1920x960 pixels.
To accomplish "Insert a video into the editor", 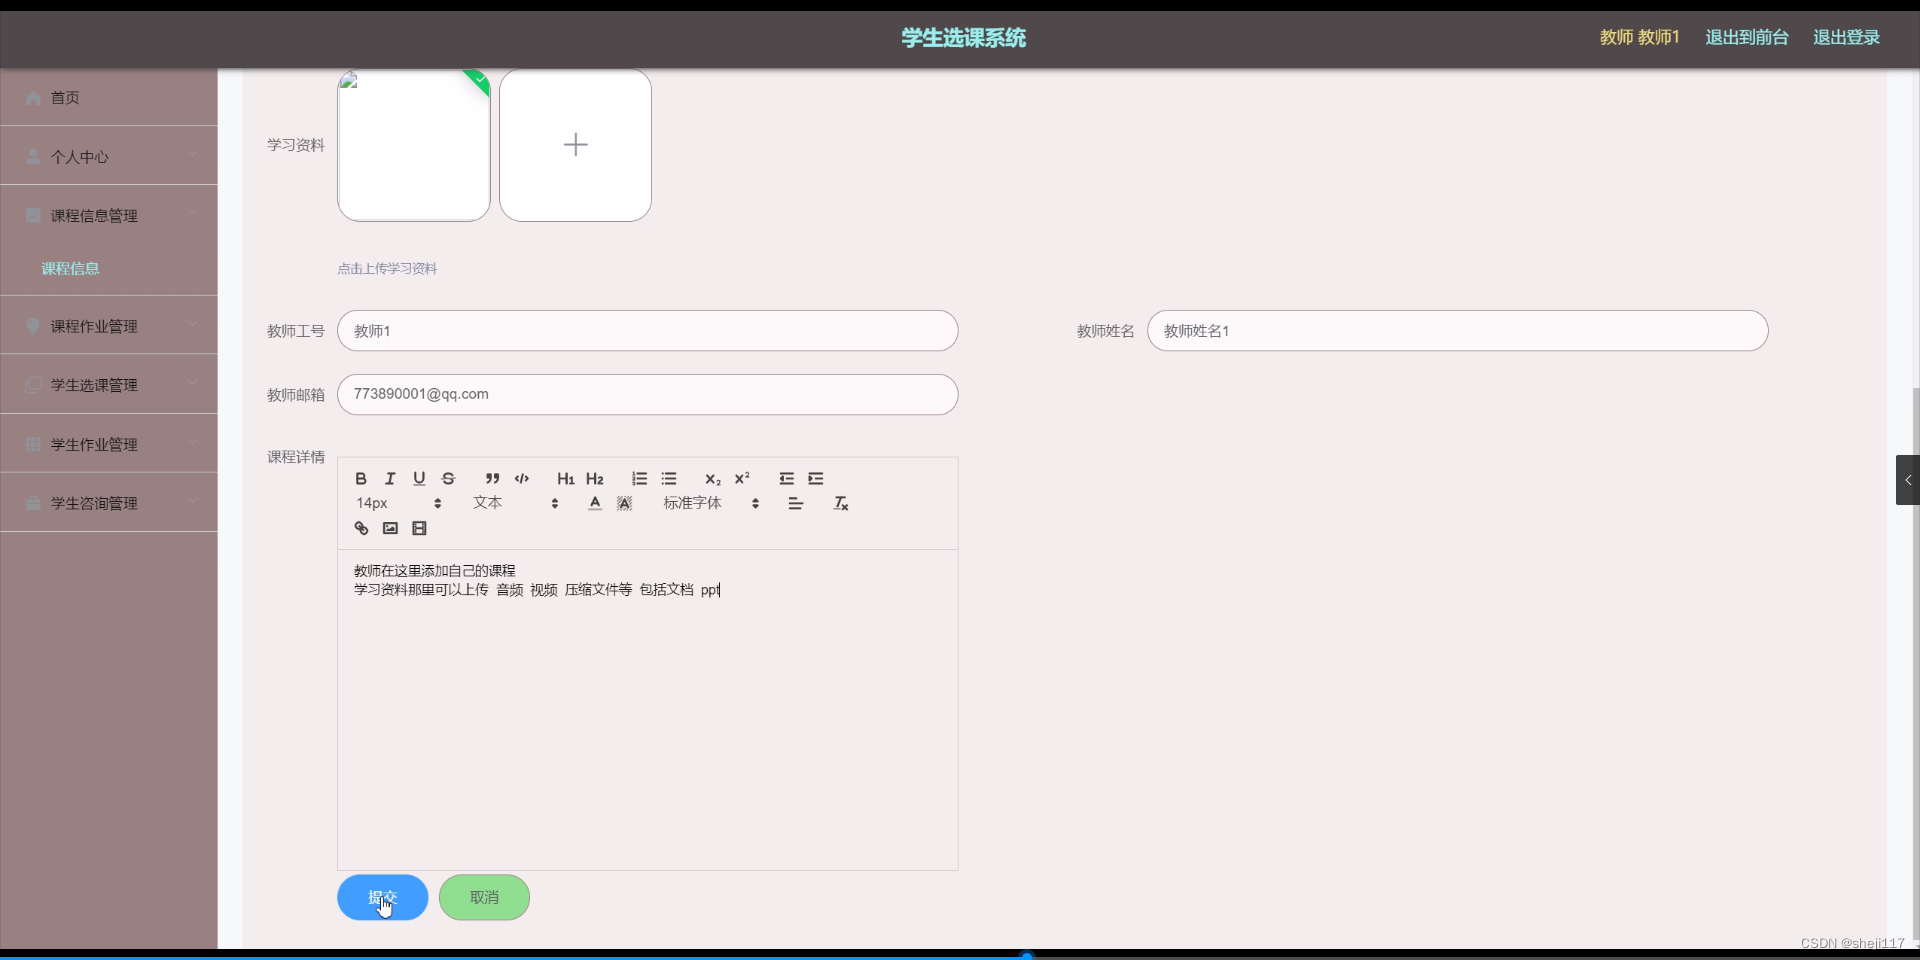I will point(419,528).
